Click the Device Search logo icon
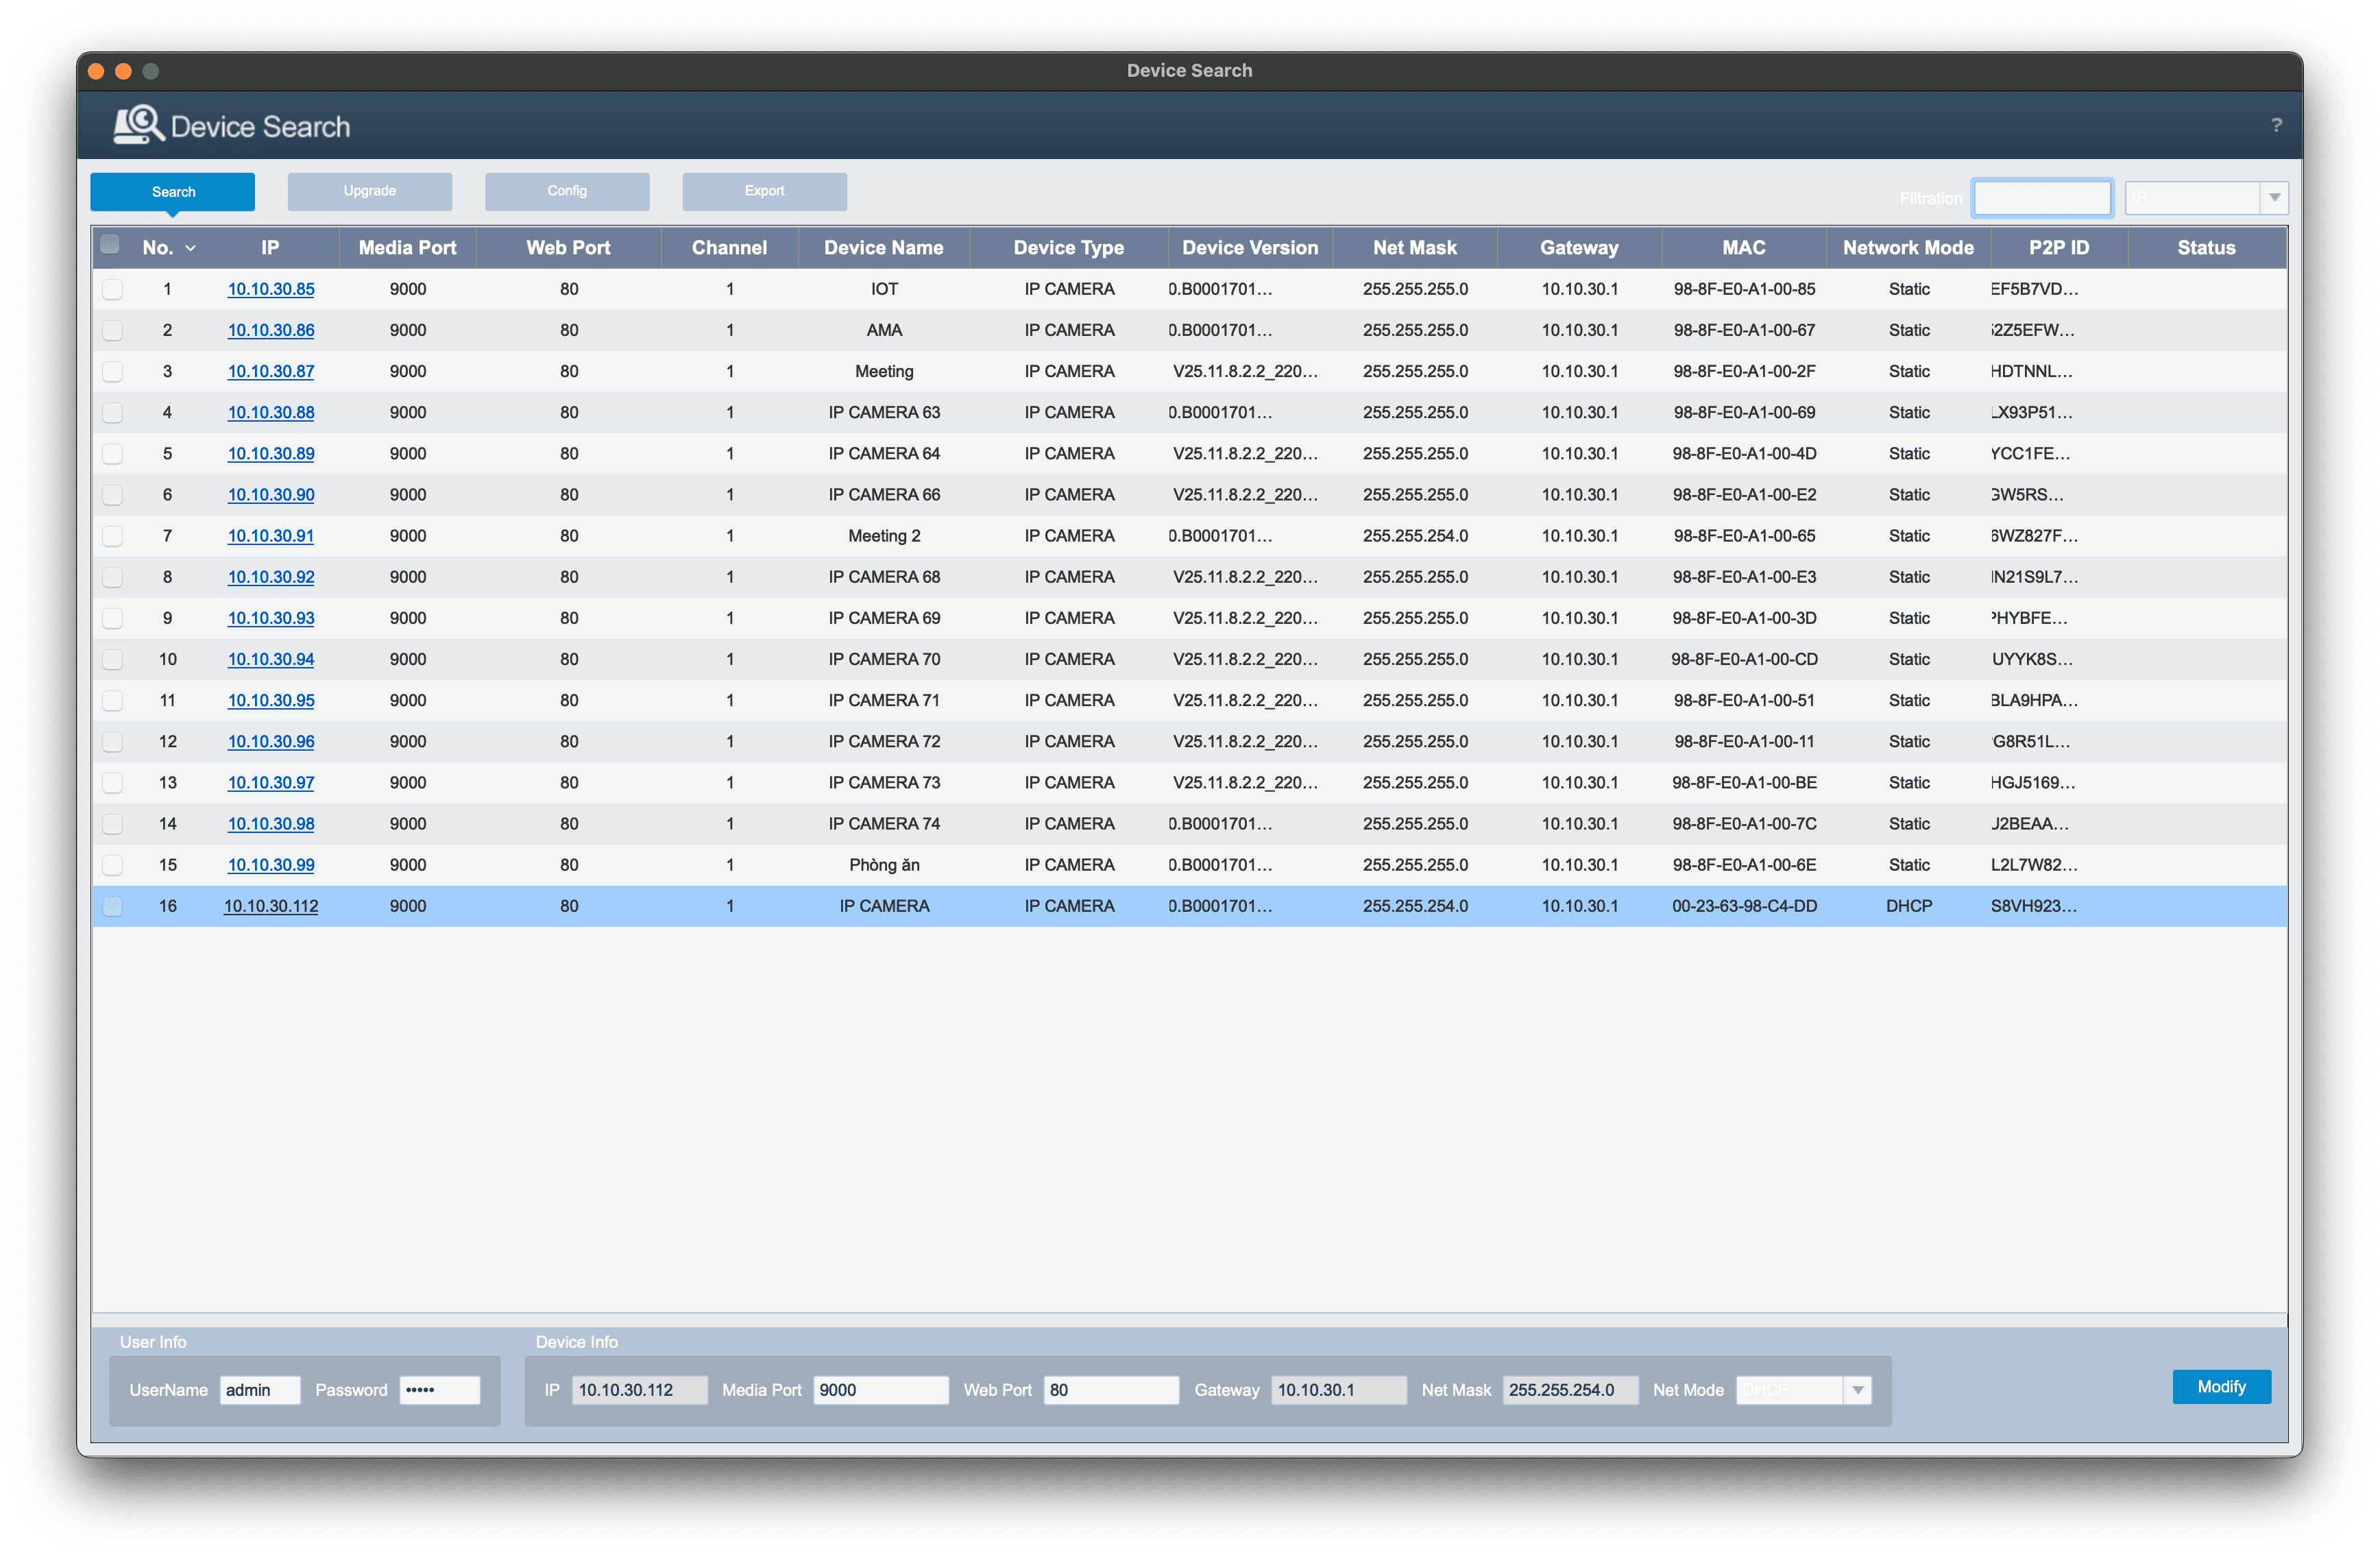Viewport: 2380px width, 1559px height. pyautogui.click(x=138, y=125)
